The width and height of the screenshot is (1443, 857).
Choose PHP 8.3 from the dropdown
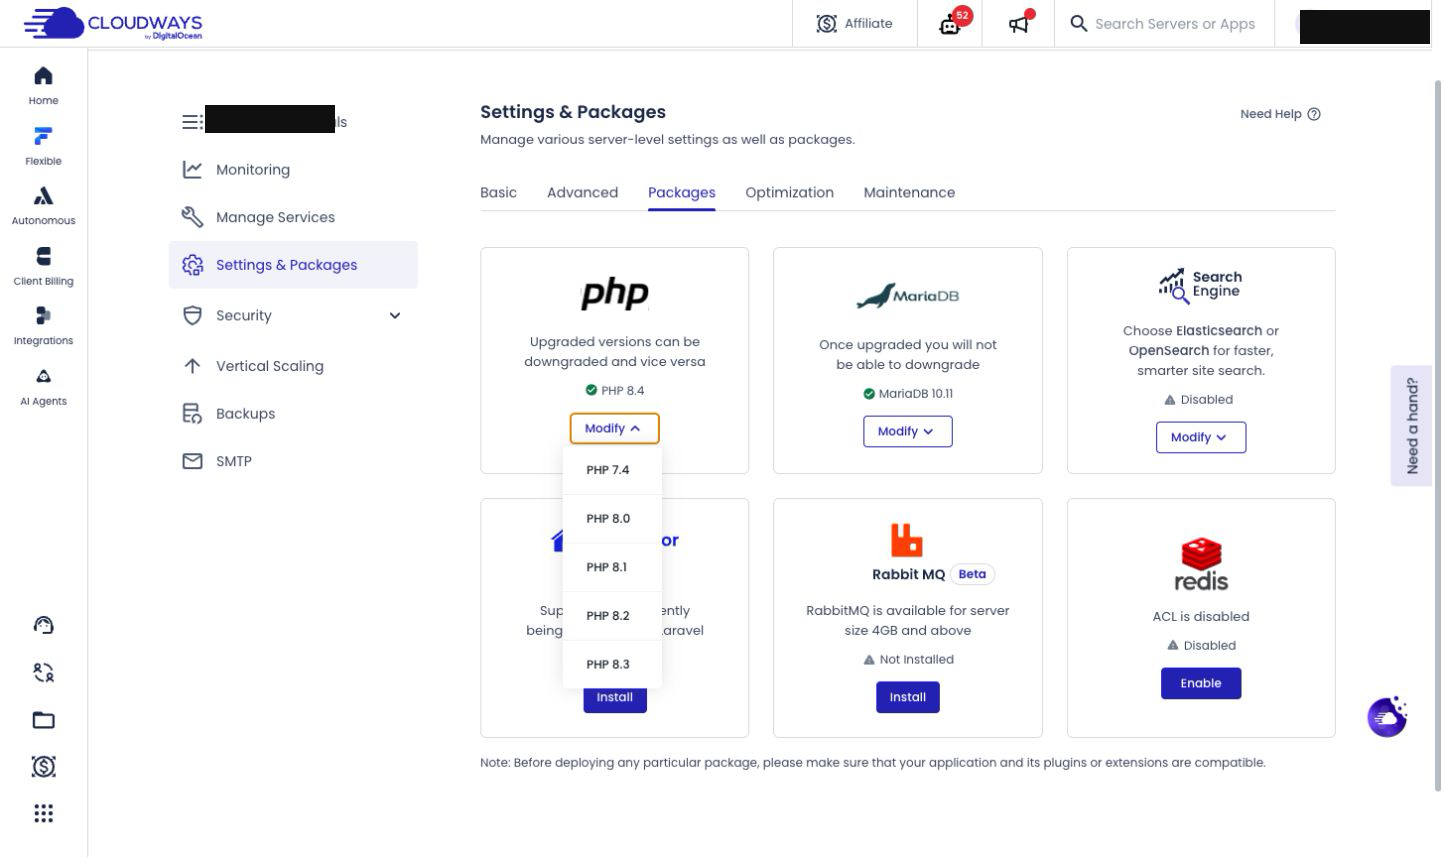point(612,664)
